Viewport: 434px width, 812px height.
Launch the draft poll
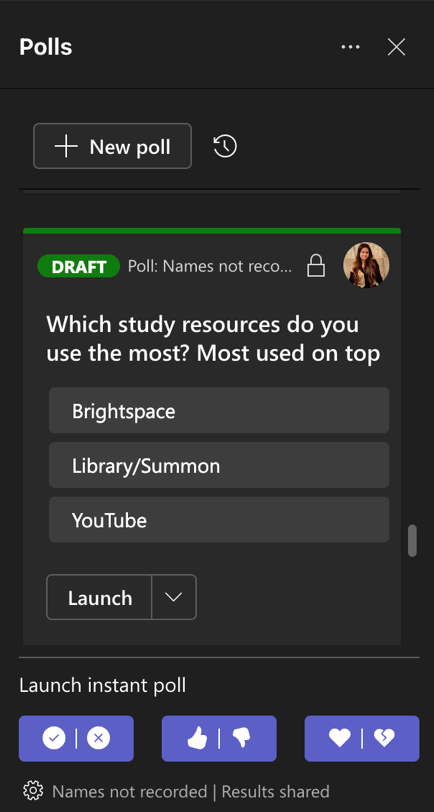pos(99,597)
